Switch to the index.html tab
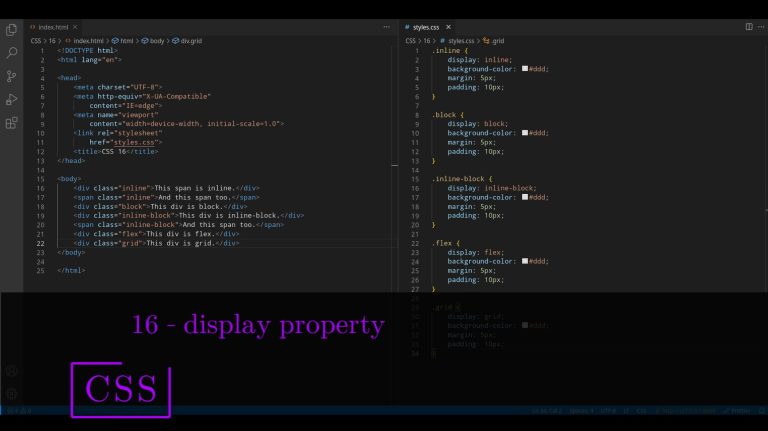Image resolution: width=768 pixels, height=431 pixels. click(53, 27)
